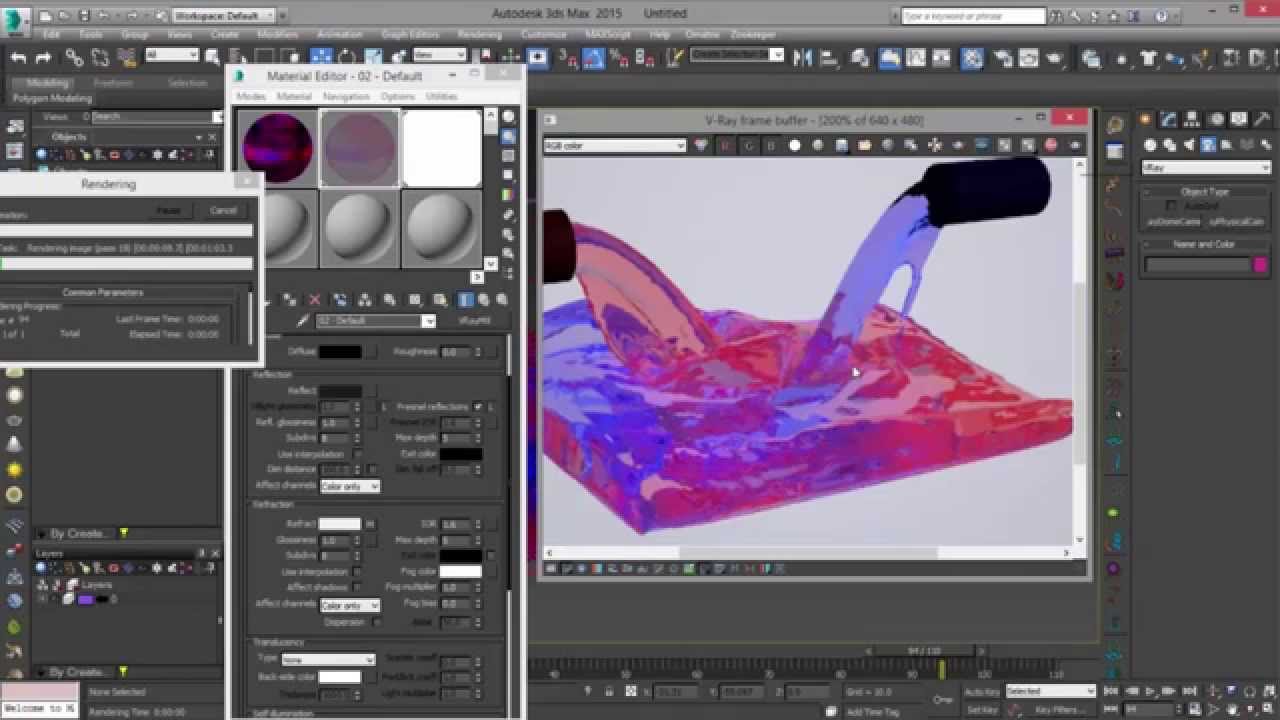Click the Undo arrow in main toolbar
This screenshot has height=720, width=1280.
tap(18, 58)
